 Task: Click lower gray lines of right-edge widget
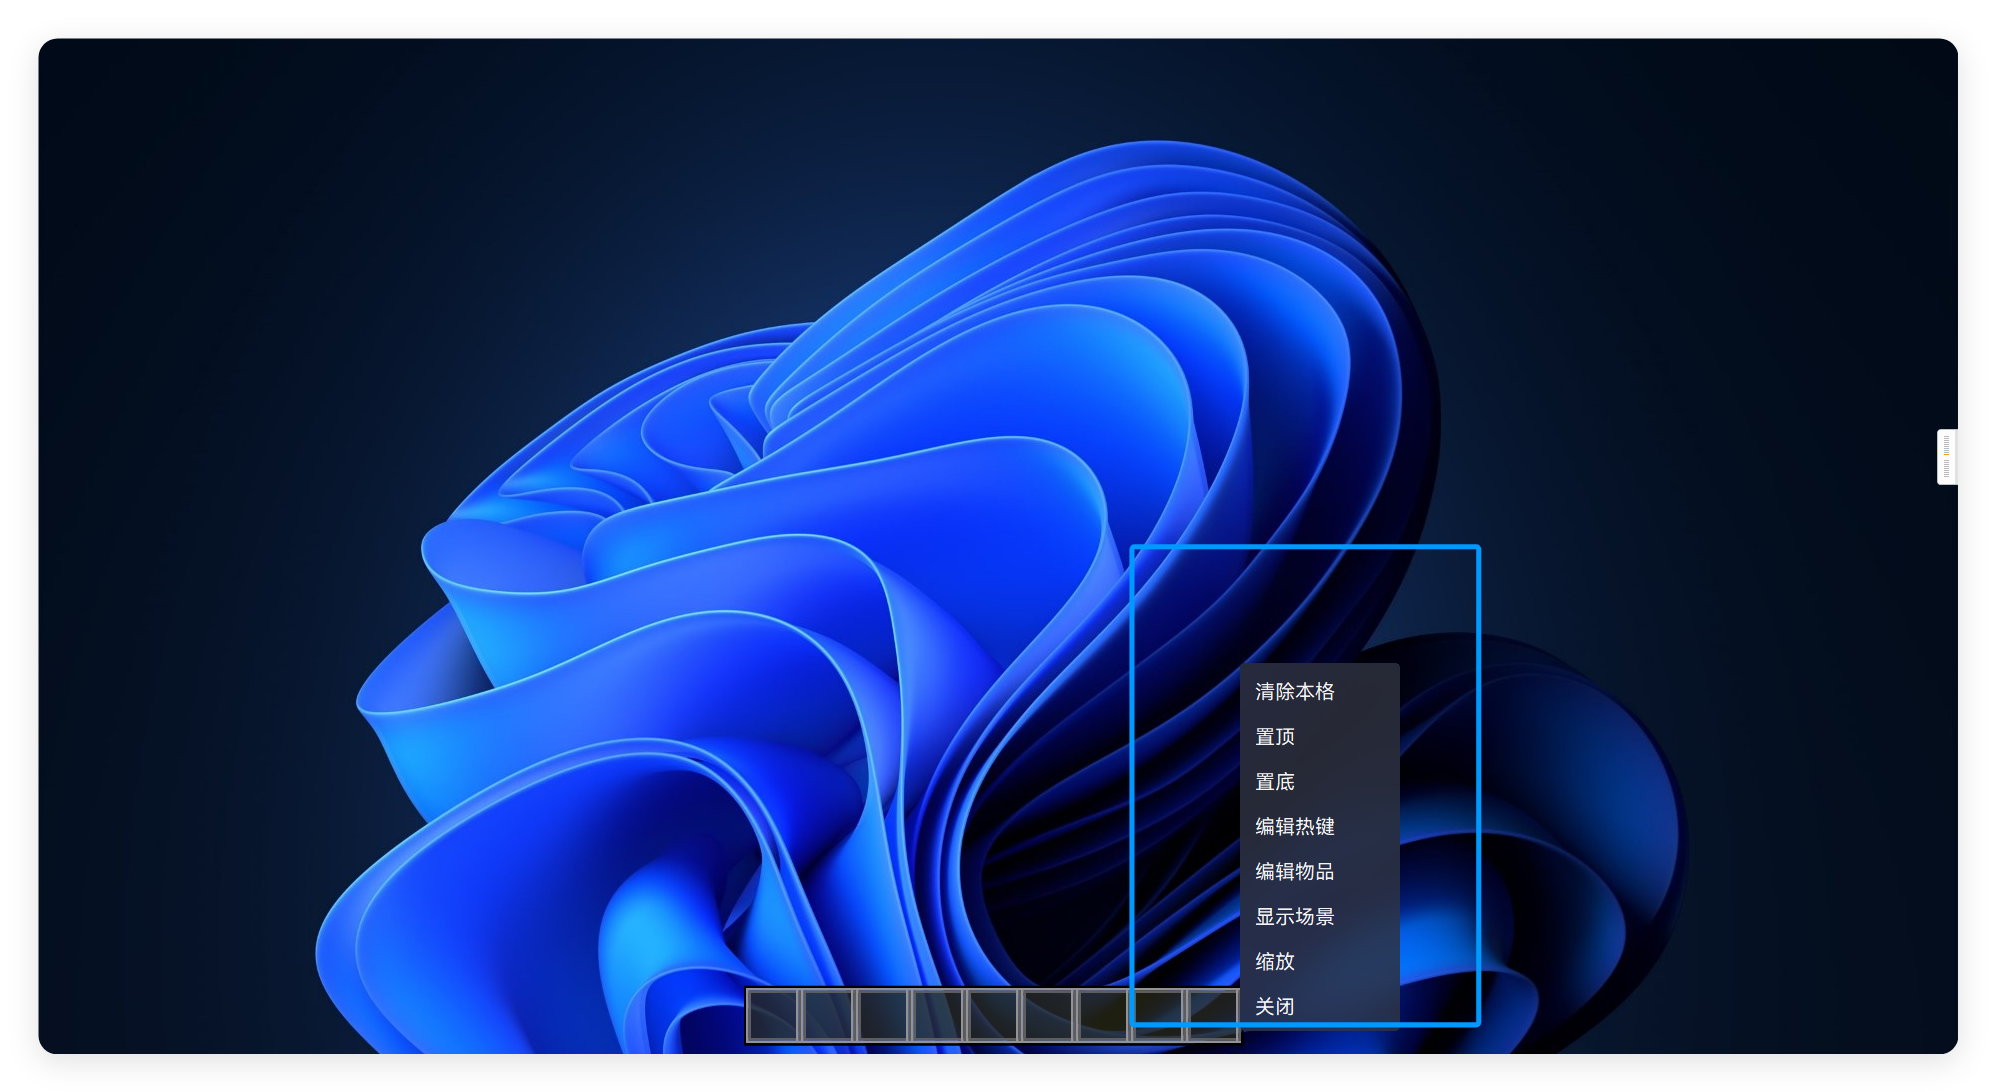click(x=1946, y=468)
